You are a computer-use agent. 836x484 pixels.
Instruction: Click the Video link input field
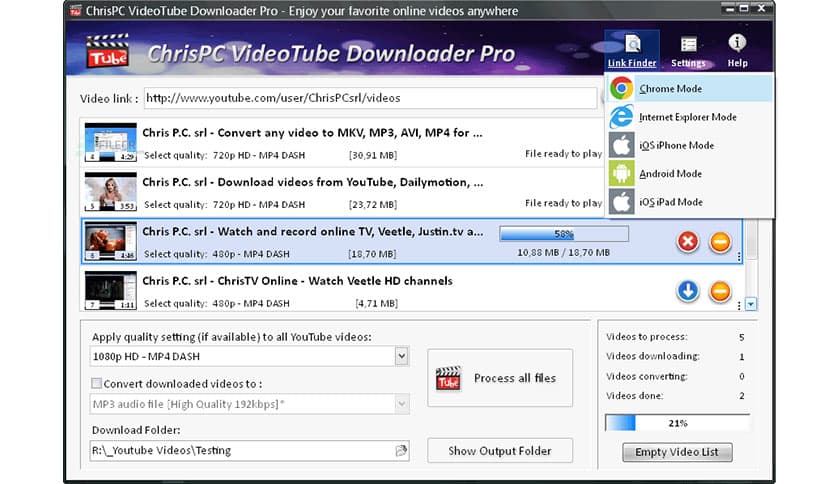click(x=370, y=98)
